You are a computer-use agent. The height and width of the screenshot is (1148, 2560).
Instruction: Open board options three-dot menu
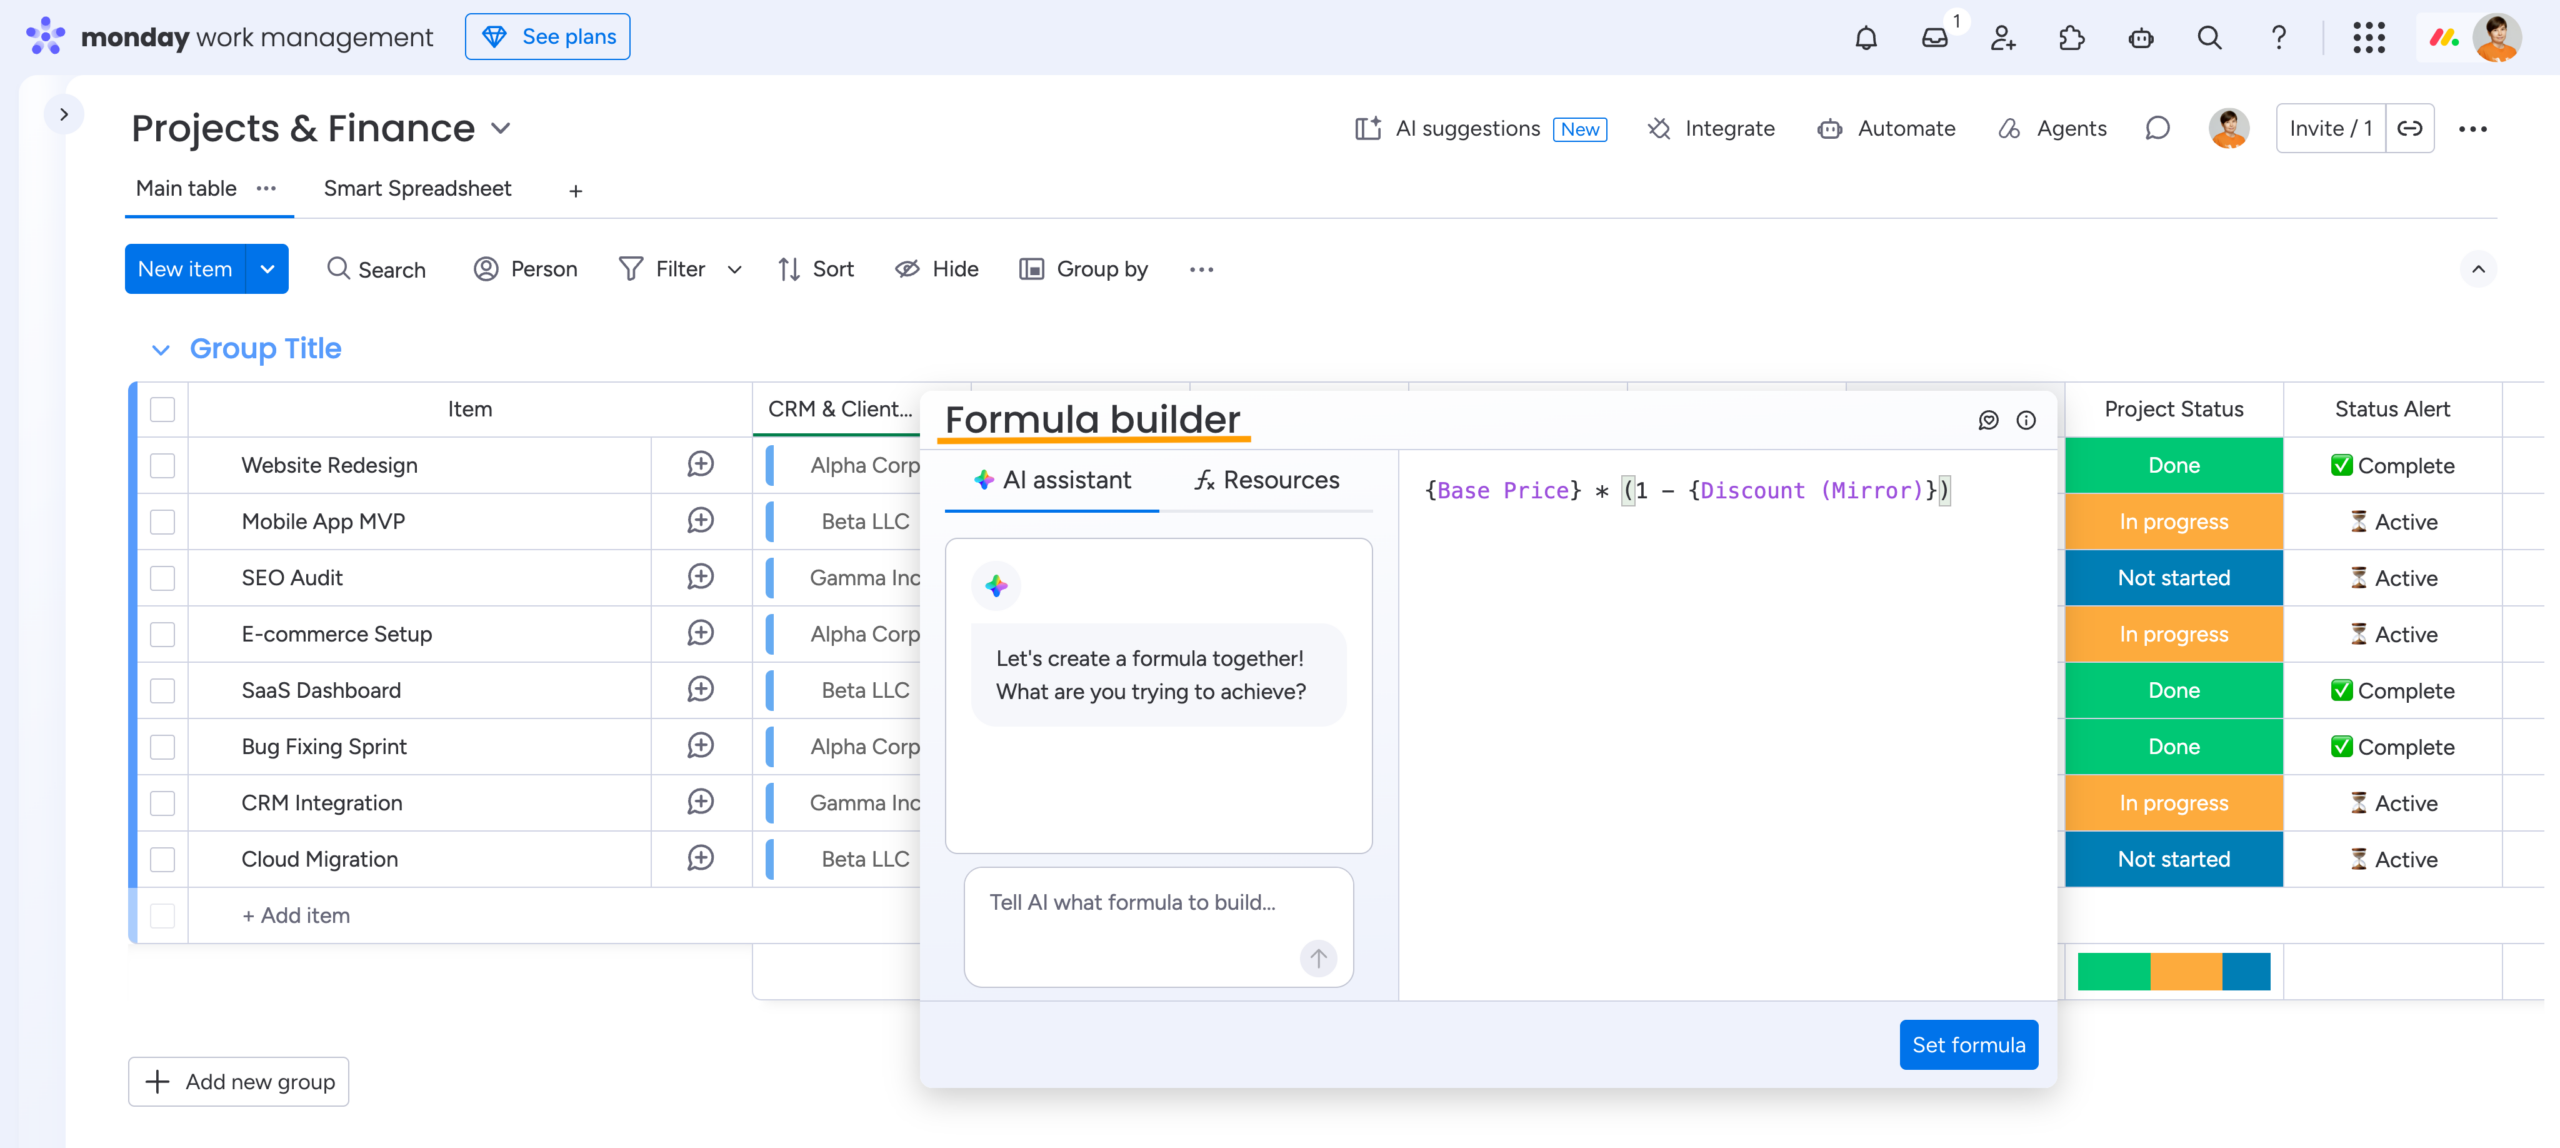click(x=2473, y=128)
